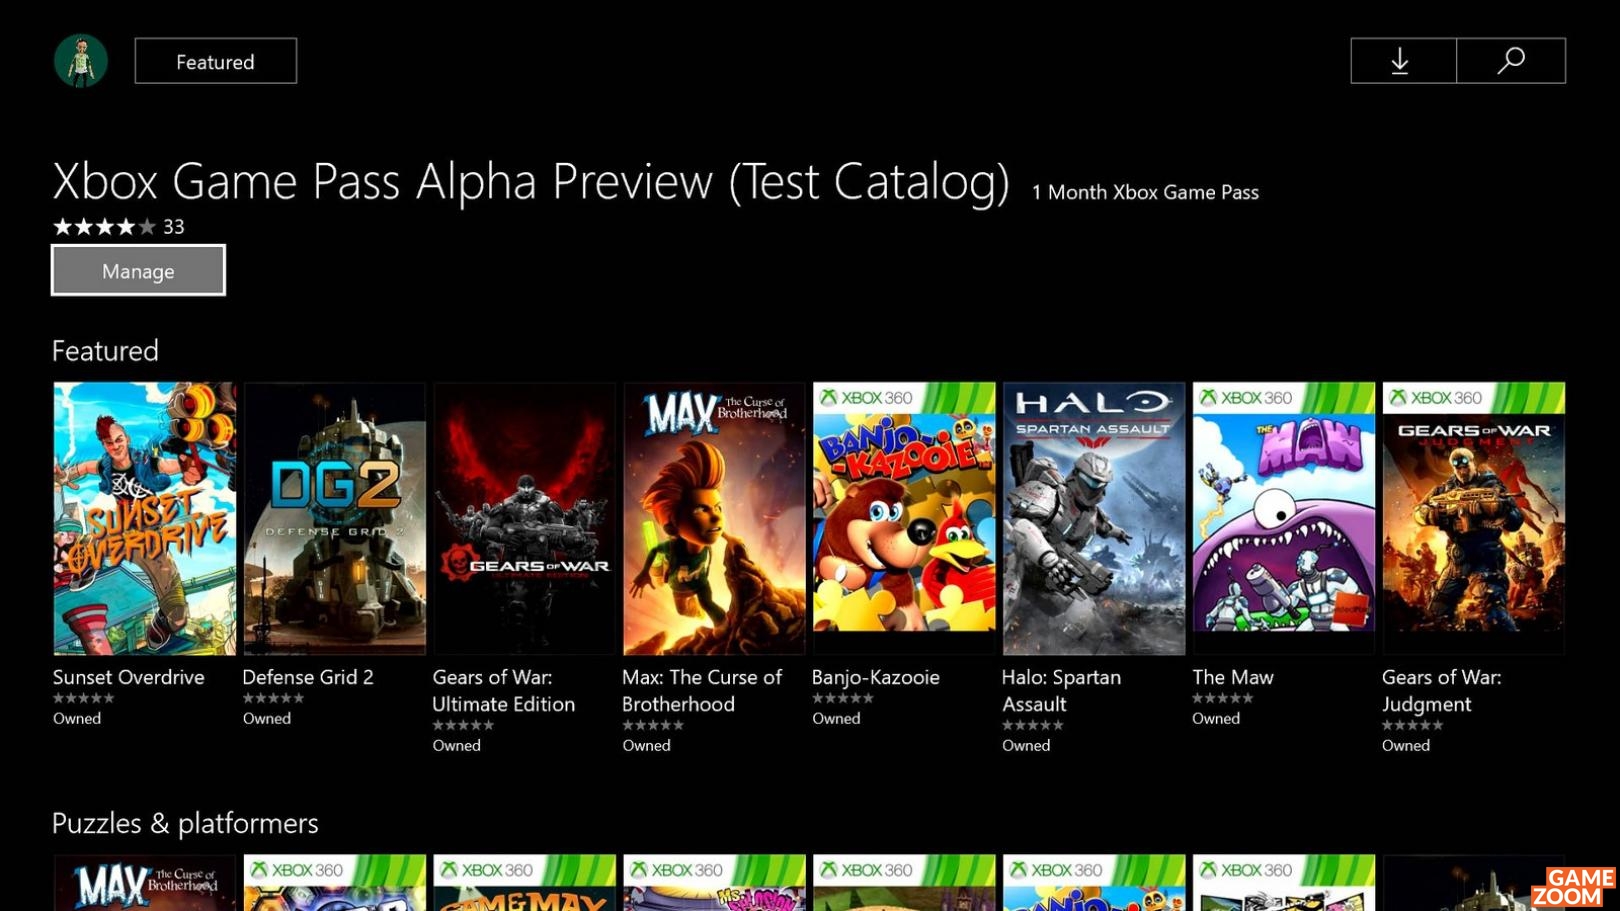Screen dimensions: 1620x911
Task: Select The Maw cover art
Action: coord(1284,518)
